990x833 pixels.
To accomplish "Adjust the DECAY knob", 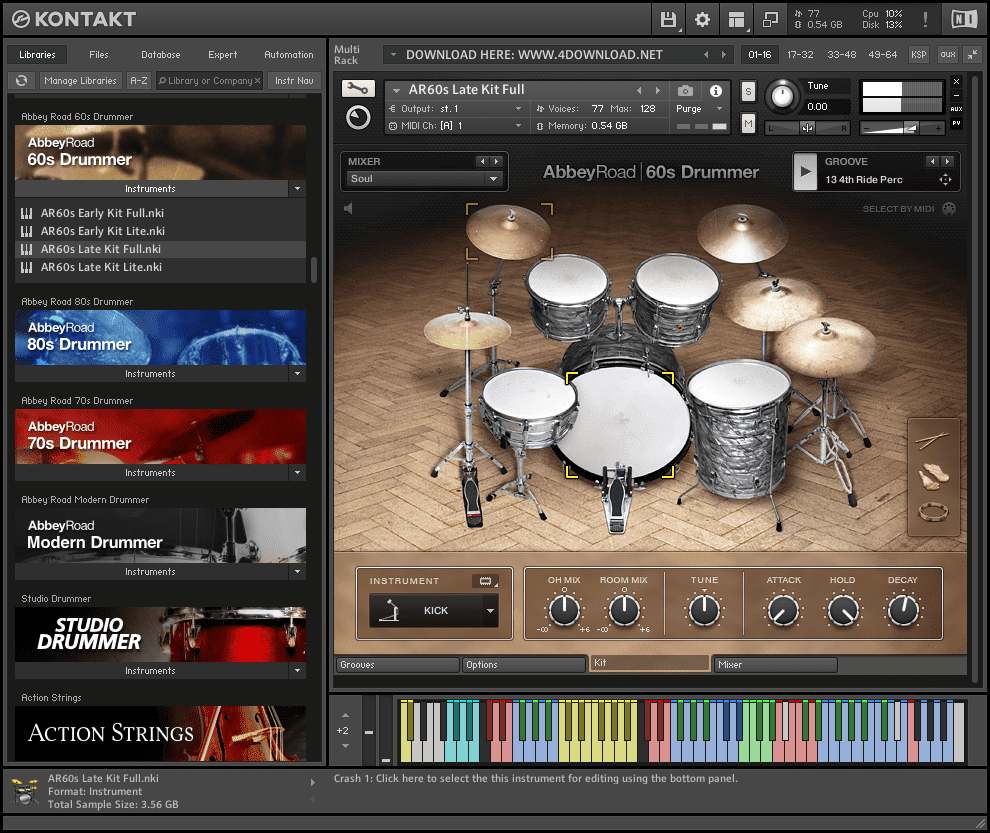I will (903, 610).
